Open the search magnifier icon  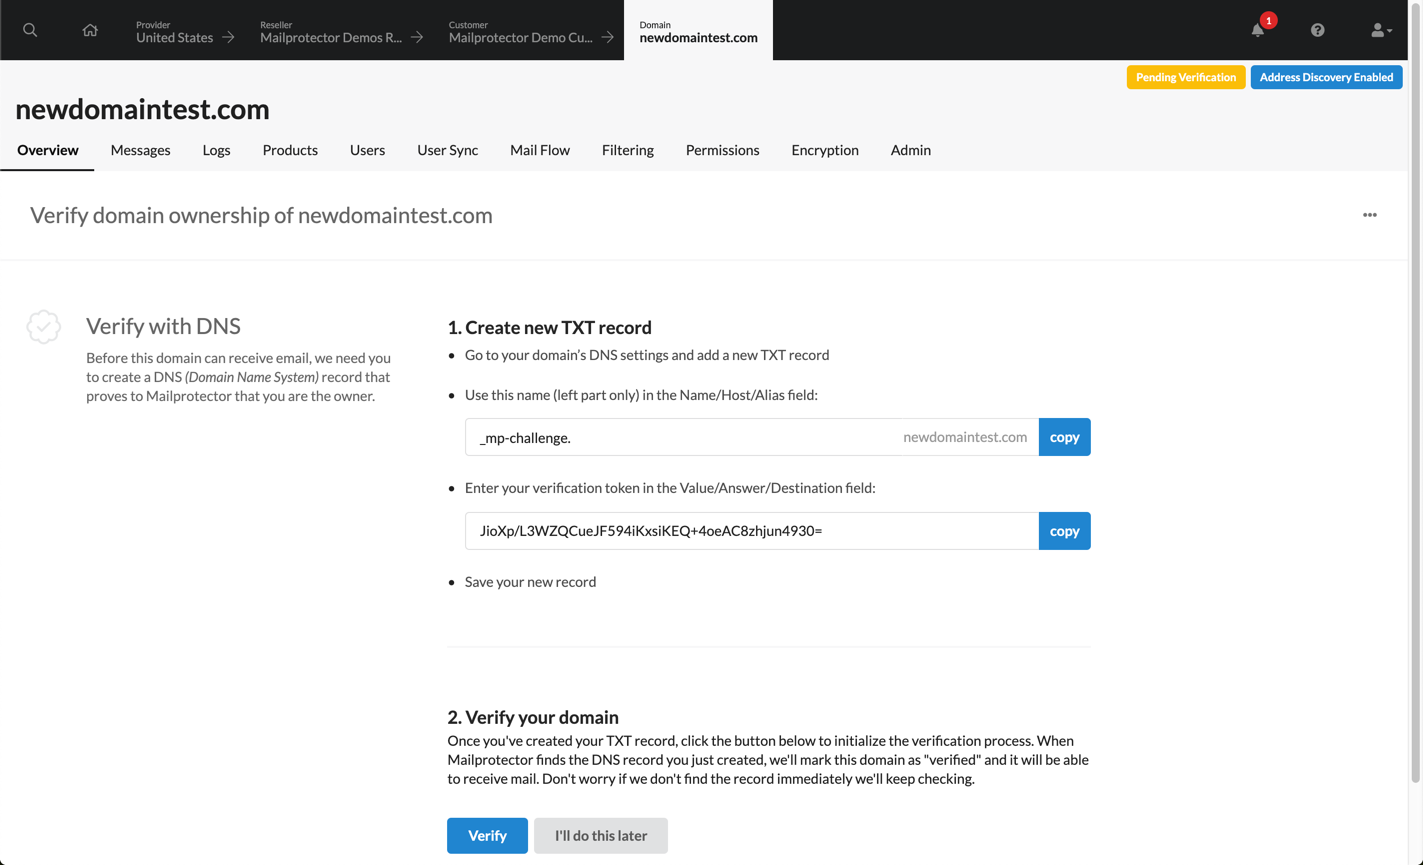(x=30, y=30)
